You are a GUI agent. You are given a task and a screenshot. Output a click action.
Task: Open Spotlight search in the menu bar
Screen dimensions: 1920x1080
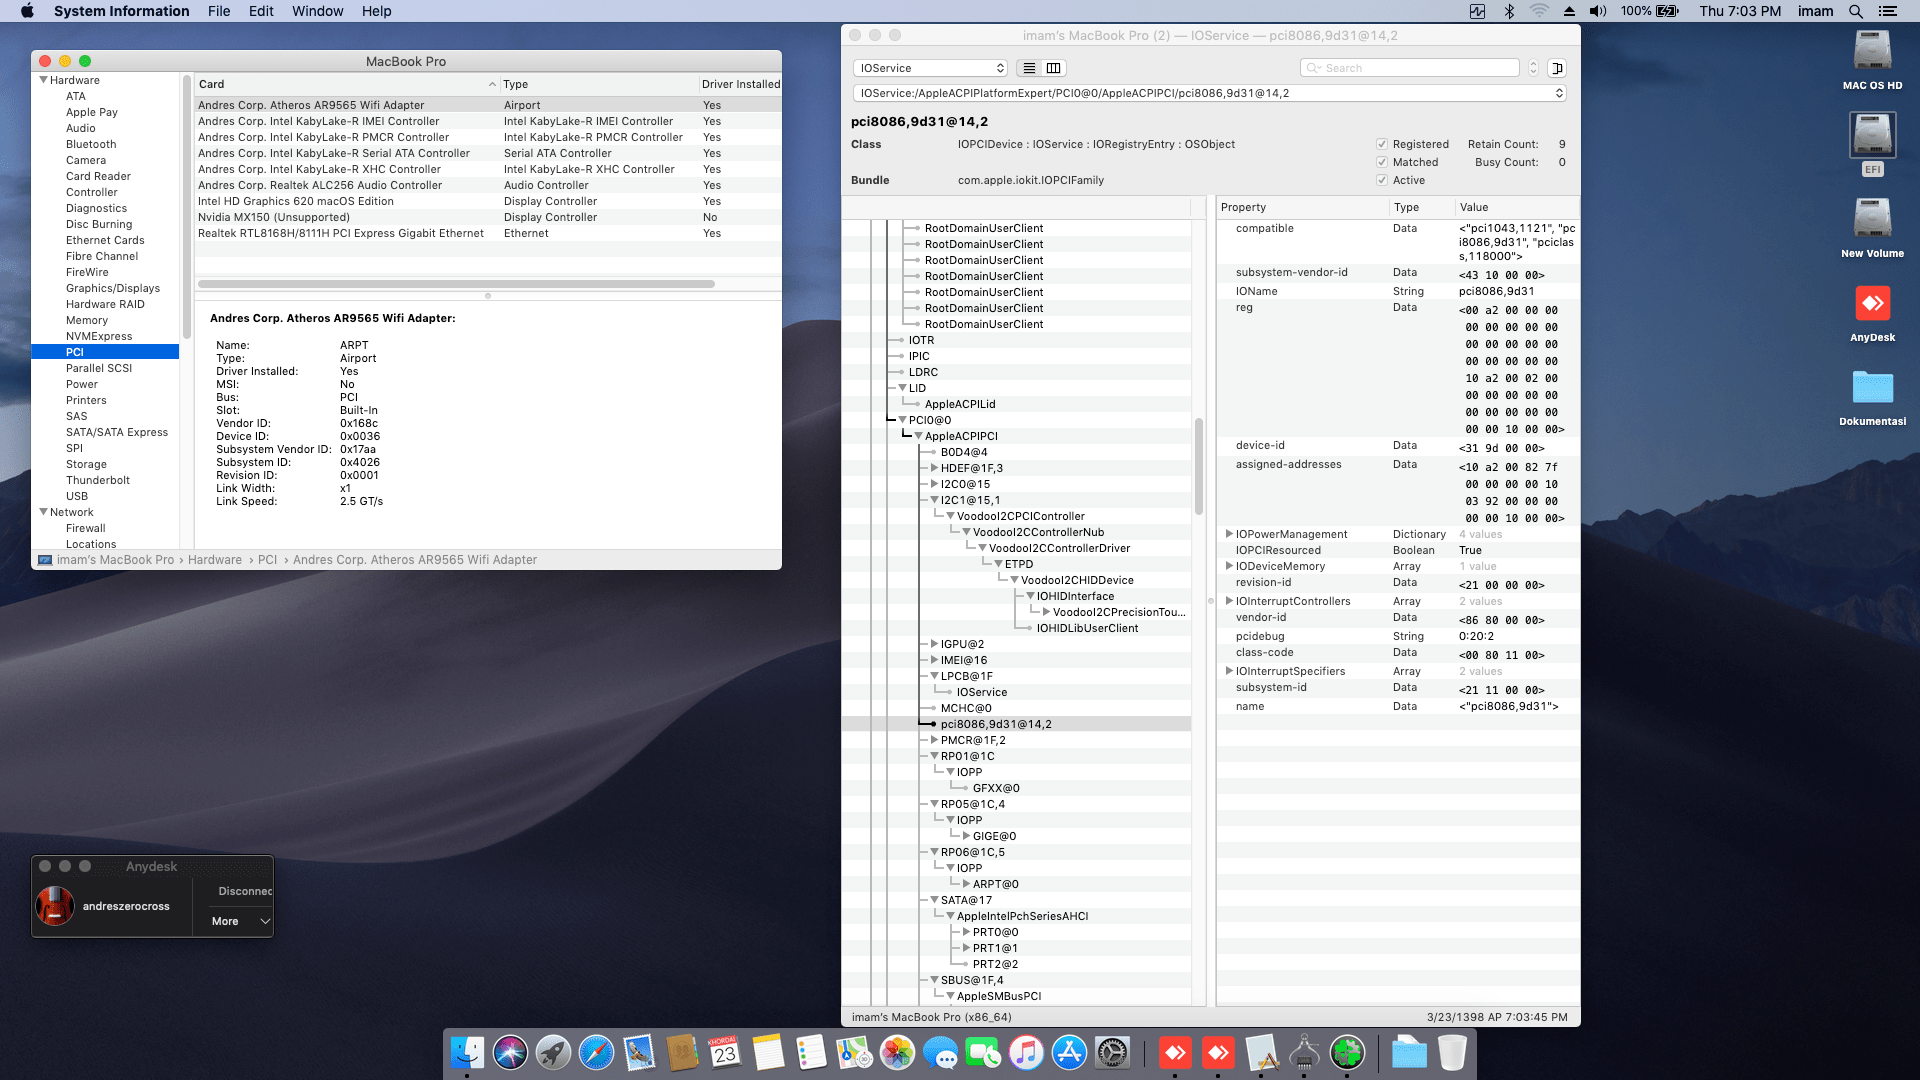coord(1855,11)
